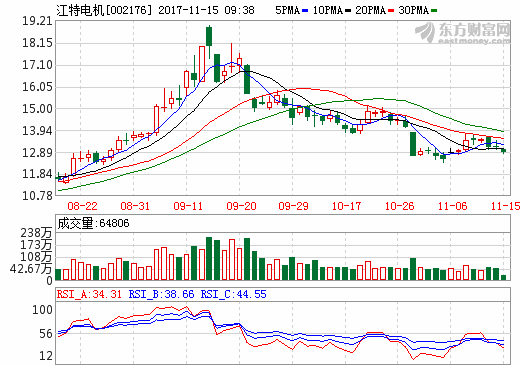Click the 13.94 price axis label
Viewport: 520px width, 365px height.
click(37, 131)
